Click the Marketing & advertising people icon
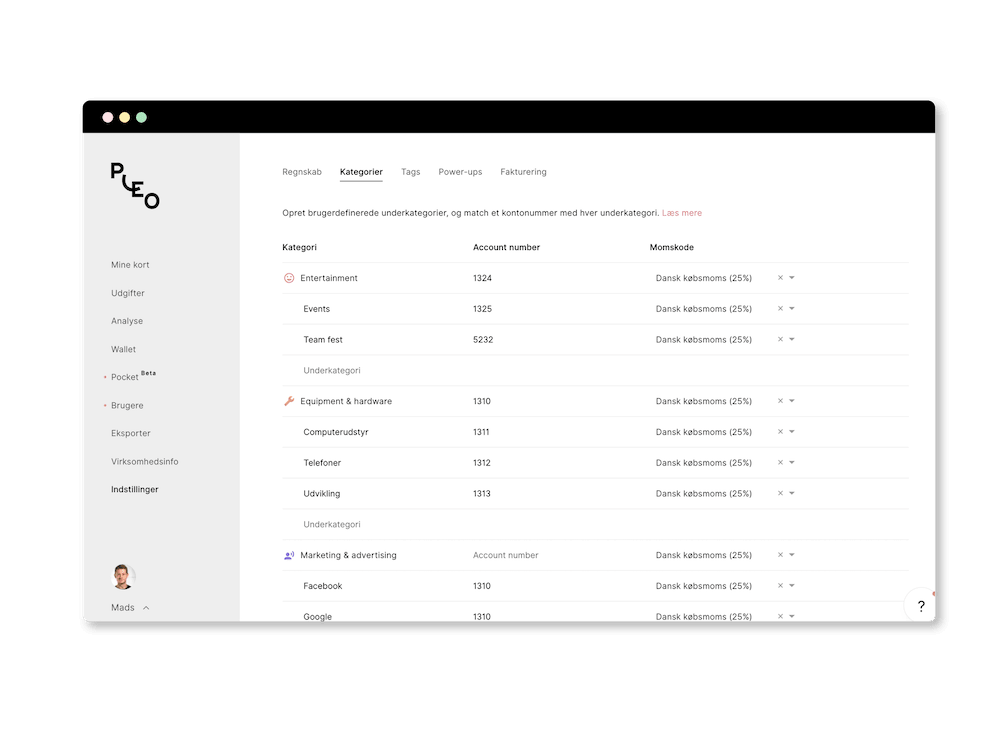 (289, 555)
